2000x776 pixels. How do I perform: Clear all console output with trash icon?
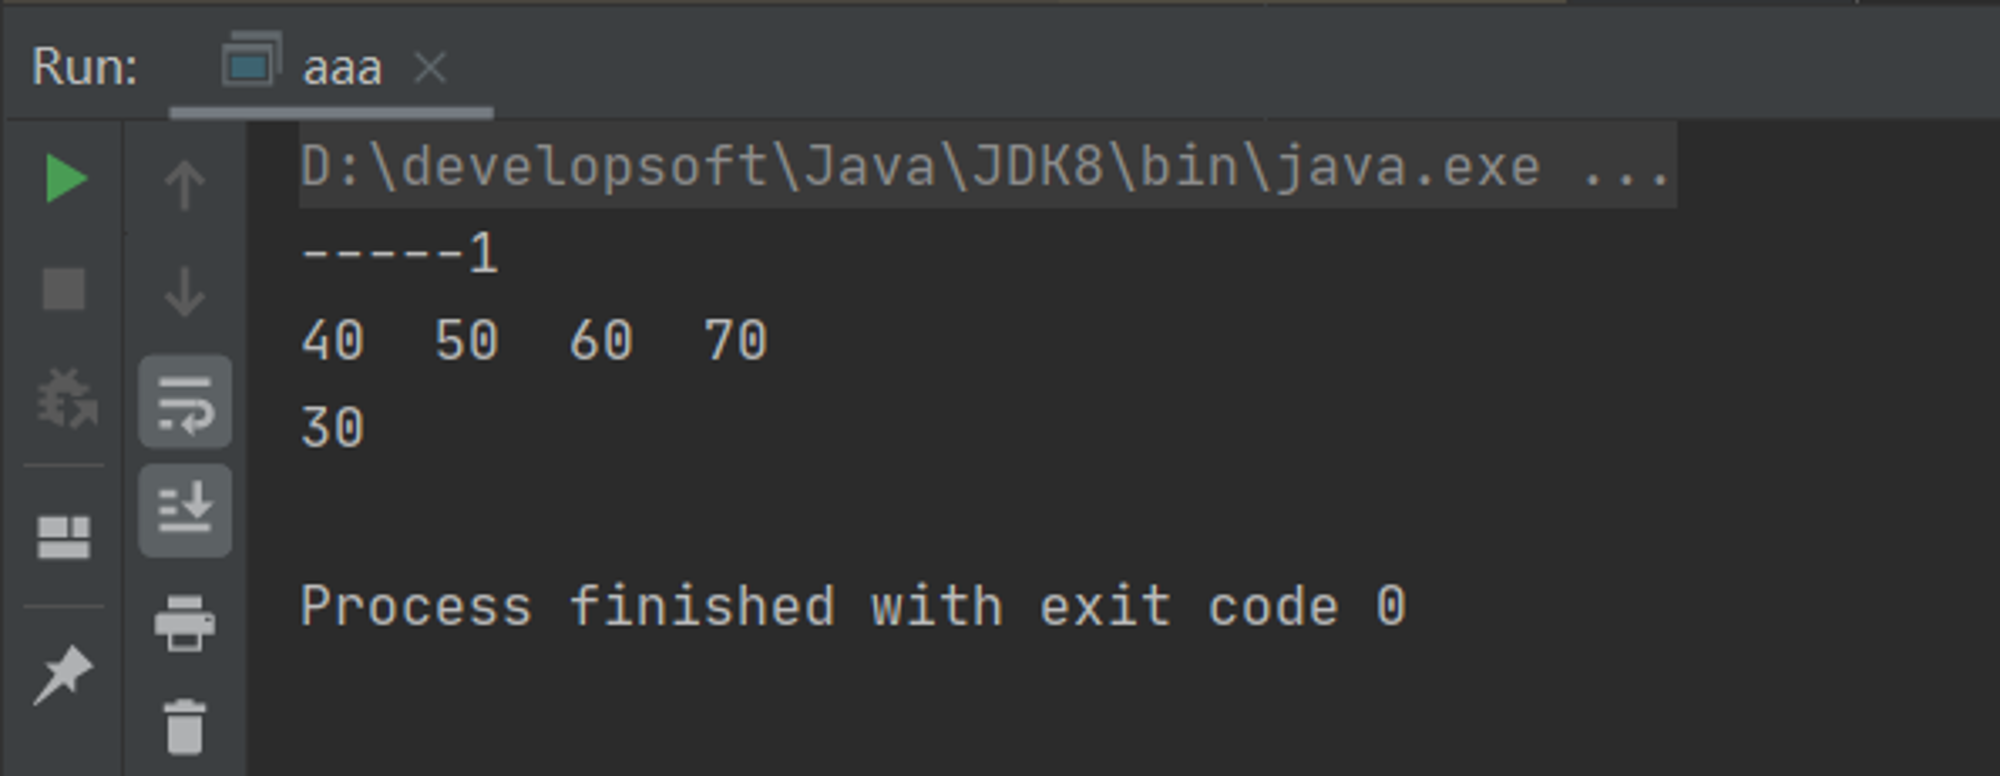click(x=185, y=726)
